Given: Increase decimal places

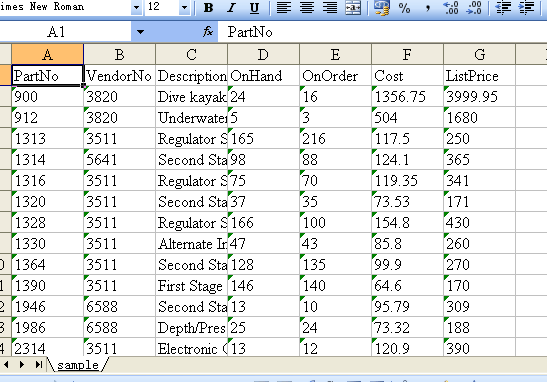Looking at the screenshot, I should [450, 7].
